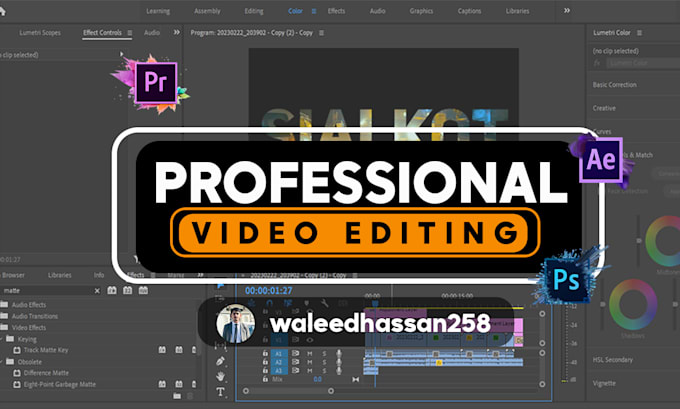The image size is (680, 409).
Task: Open the Info panel tab
Action: point(99,275)
